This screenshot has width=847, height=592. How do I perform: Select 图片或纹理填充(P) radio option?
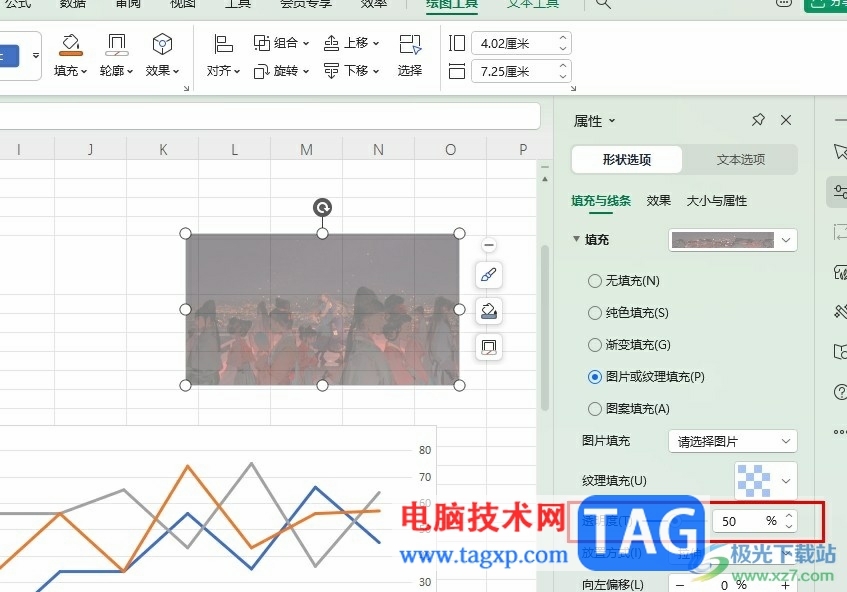[x=595, y=377]
